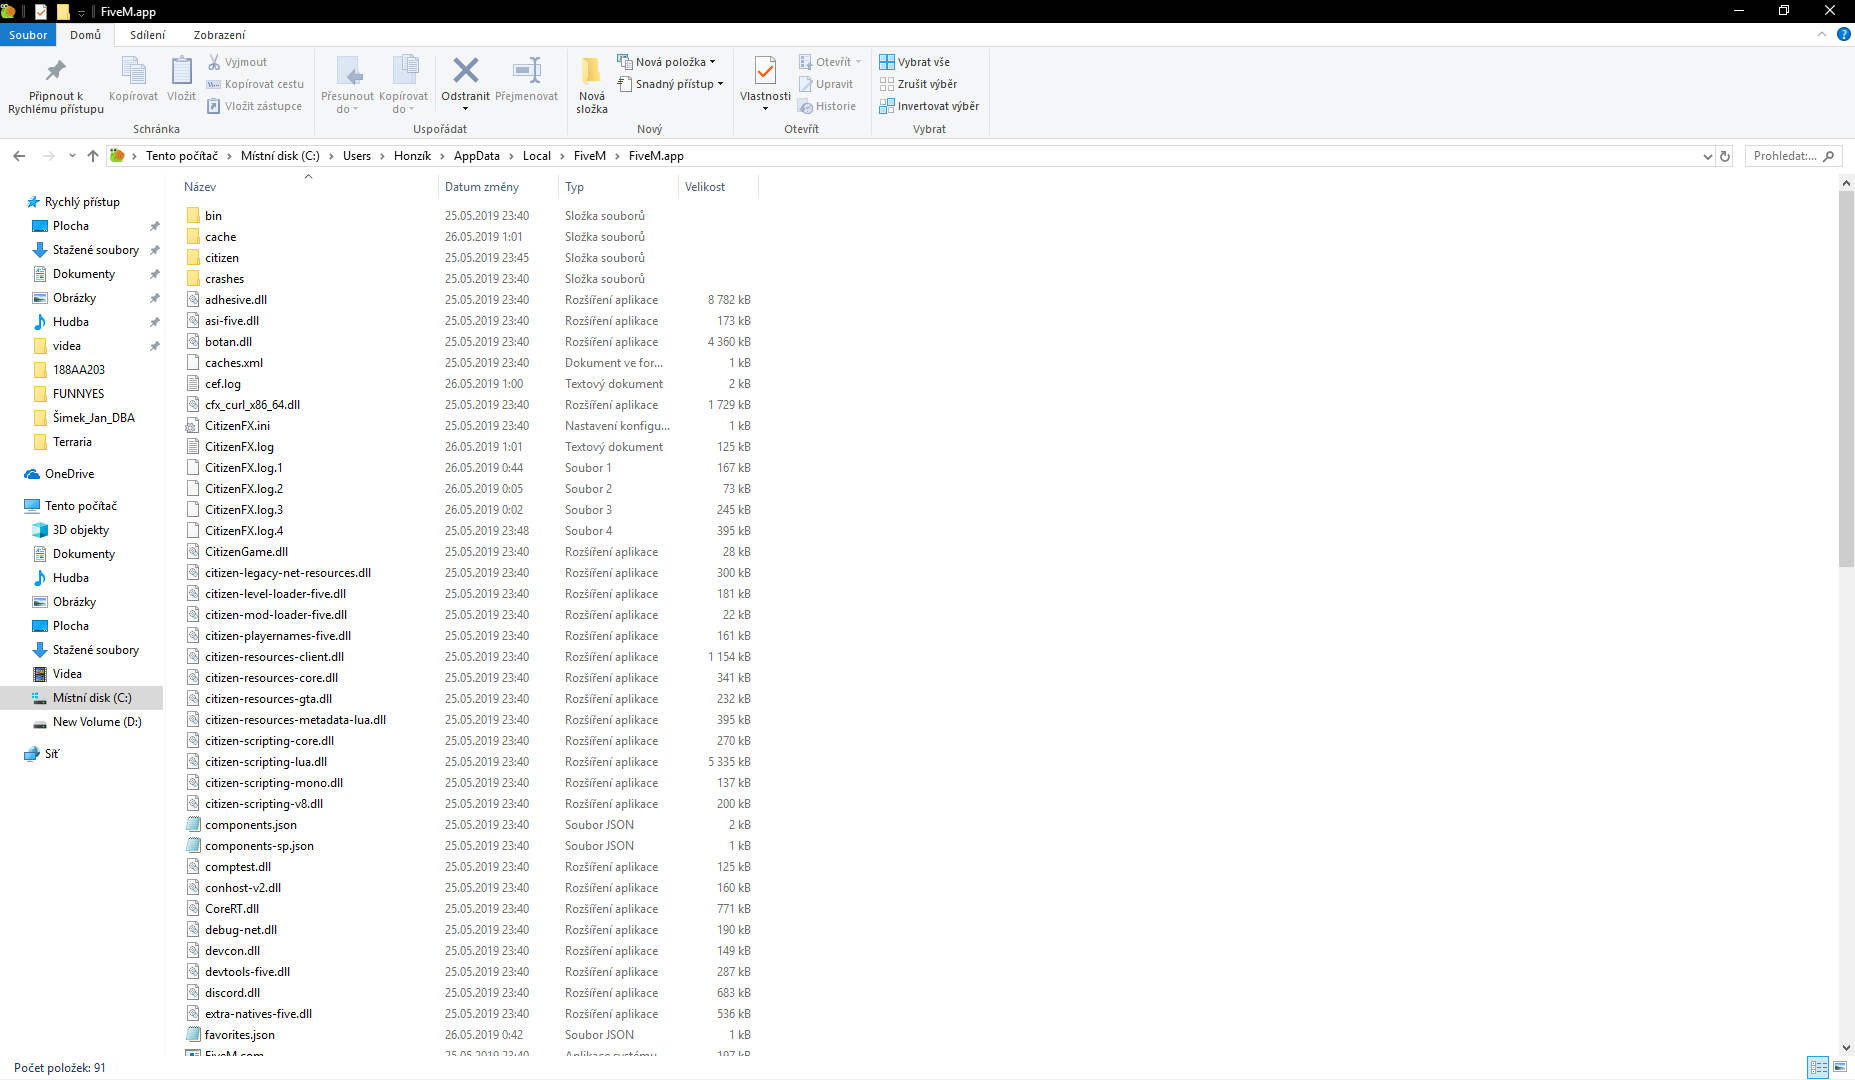Open address bar history dropdown arrow
The height and width of the screenshot is (1080, 1855).
pos(1707,156)
